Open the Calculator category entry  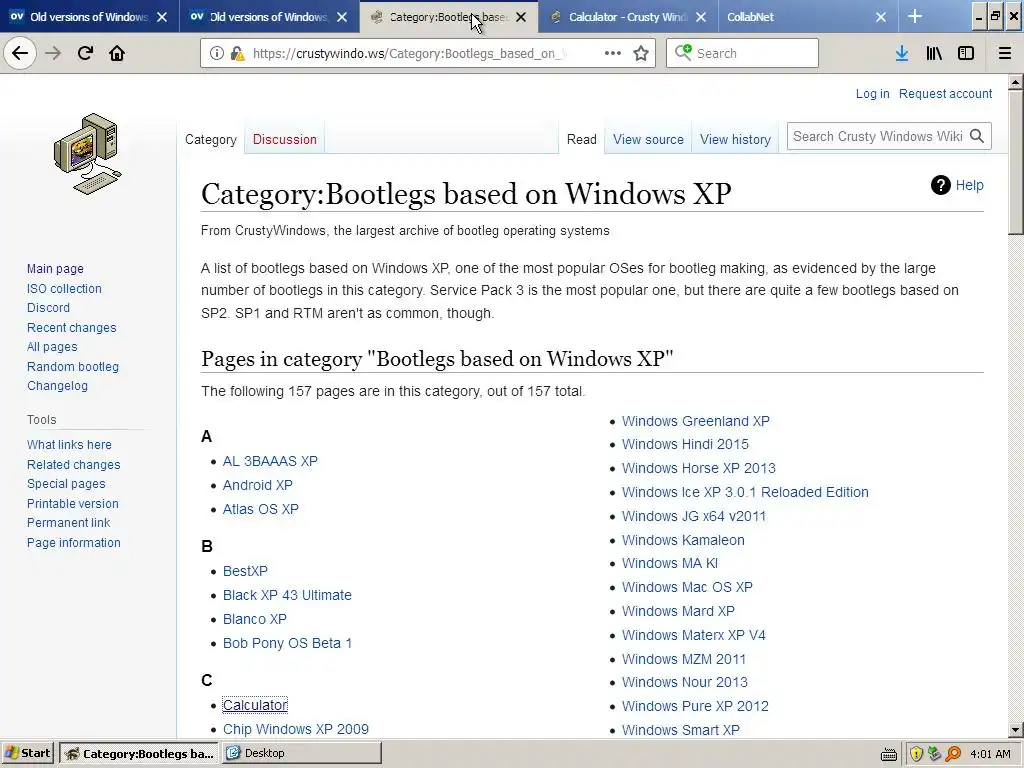[x=255, y=705]
